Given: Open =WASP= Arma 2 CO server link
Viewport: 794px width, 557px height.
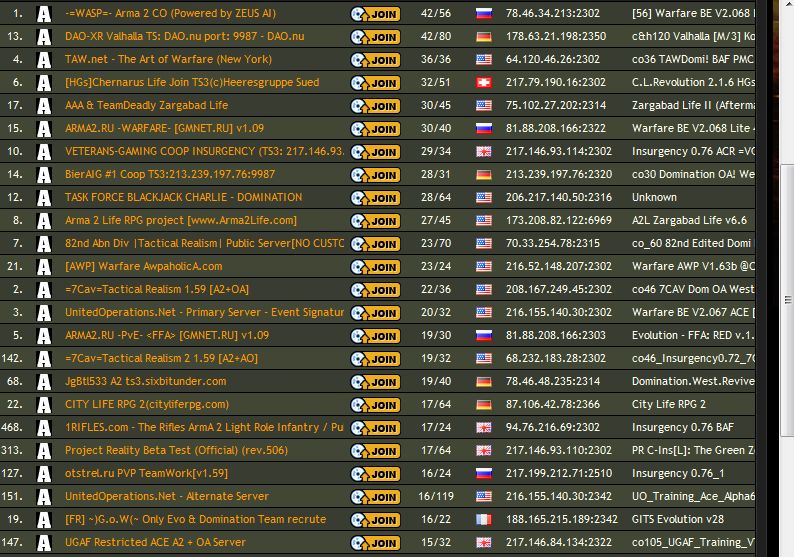Looking at the screenshot, I should click(x=170, y=14).
